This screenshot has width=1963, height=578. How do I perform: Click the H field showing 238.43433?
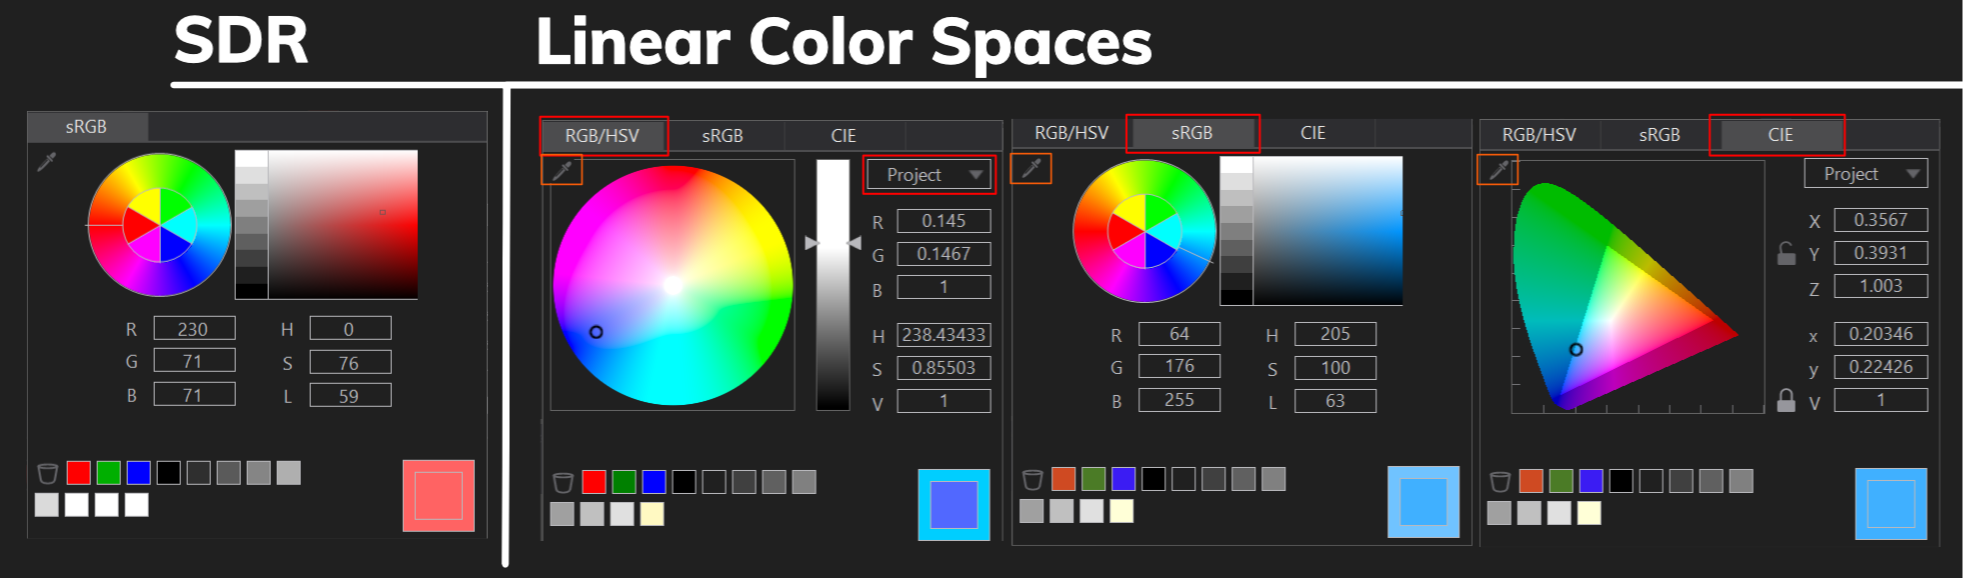click(x=943, y=335)
